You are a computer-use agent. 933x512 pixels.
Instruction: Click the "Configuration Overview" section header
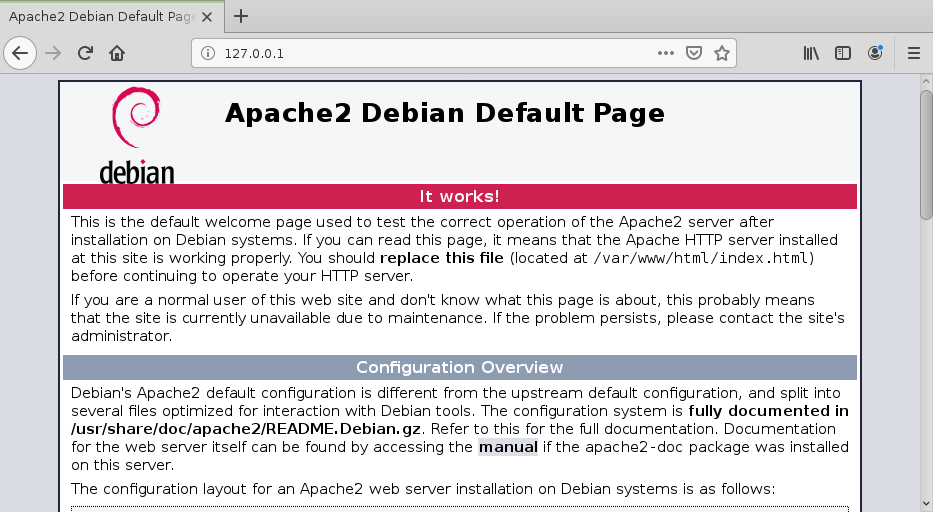coord(460,367)
